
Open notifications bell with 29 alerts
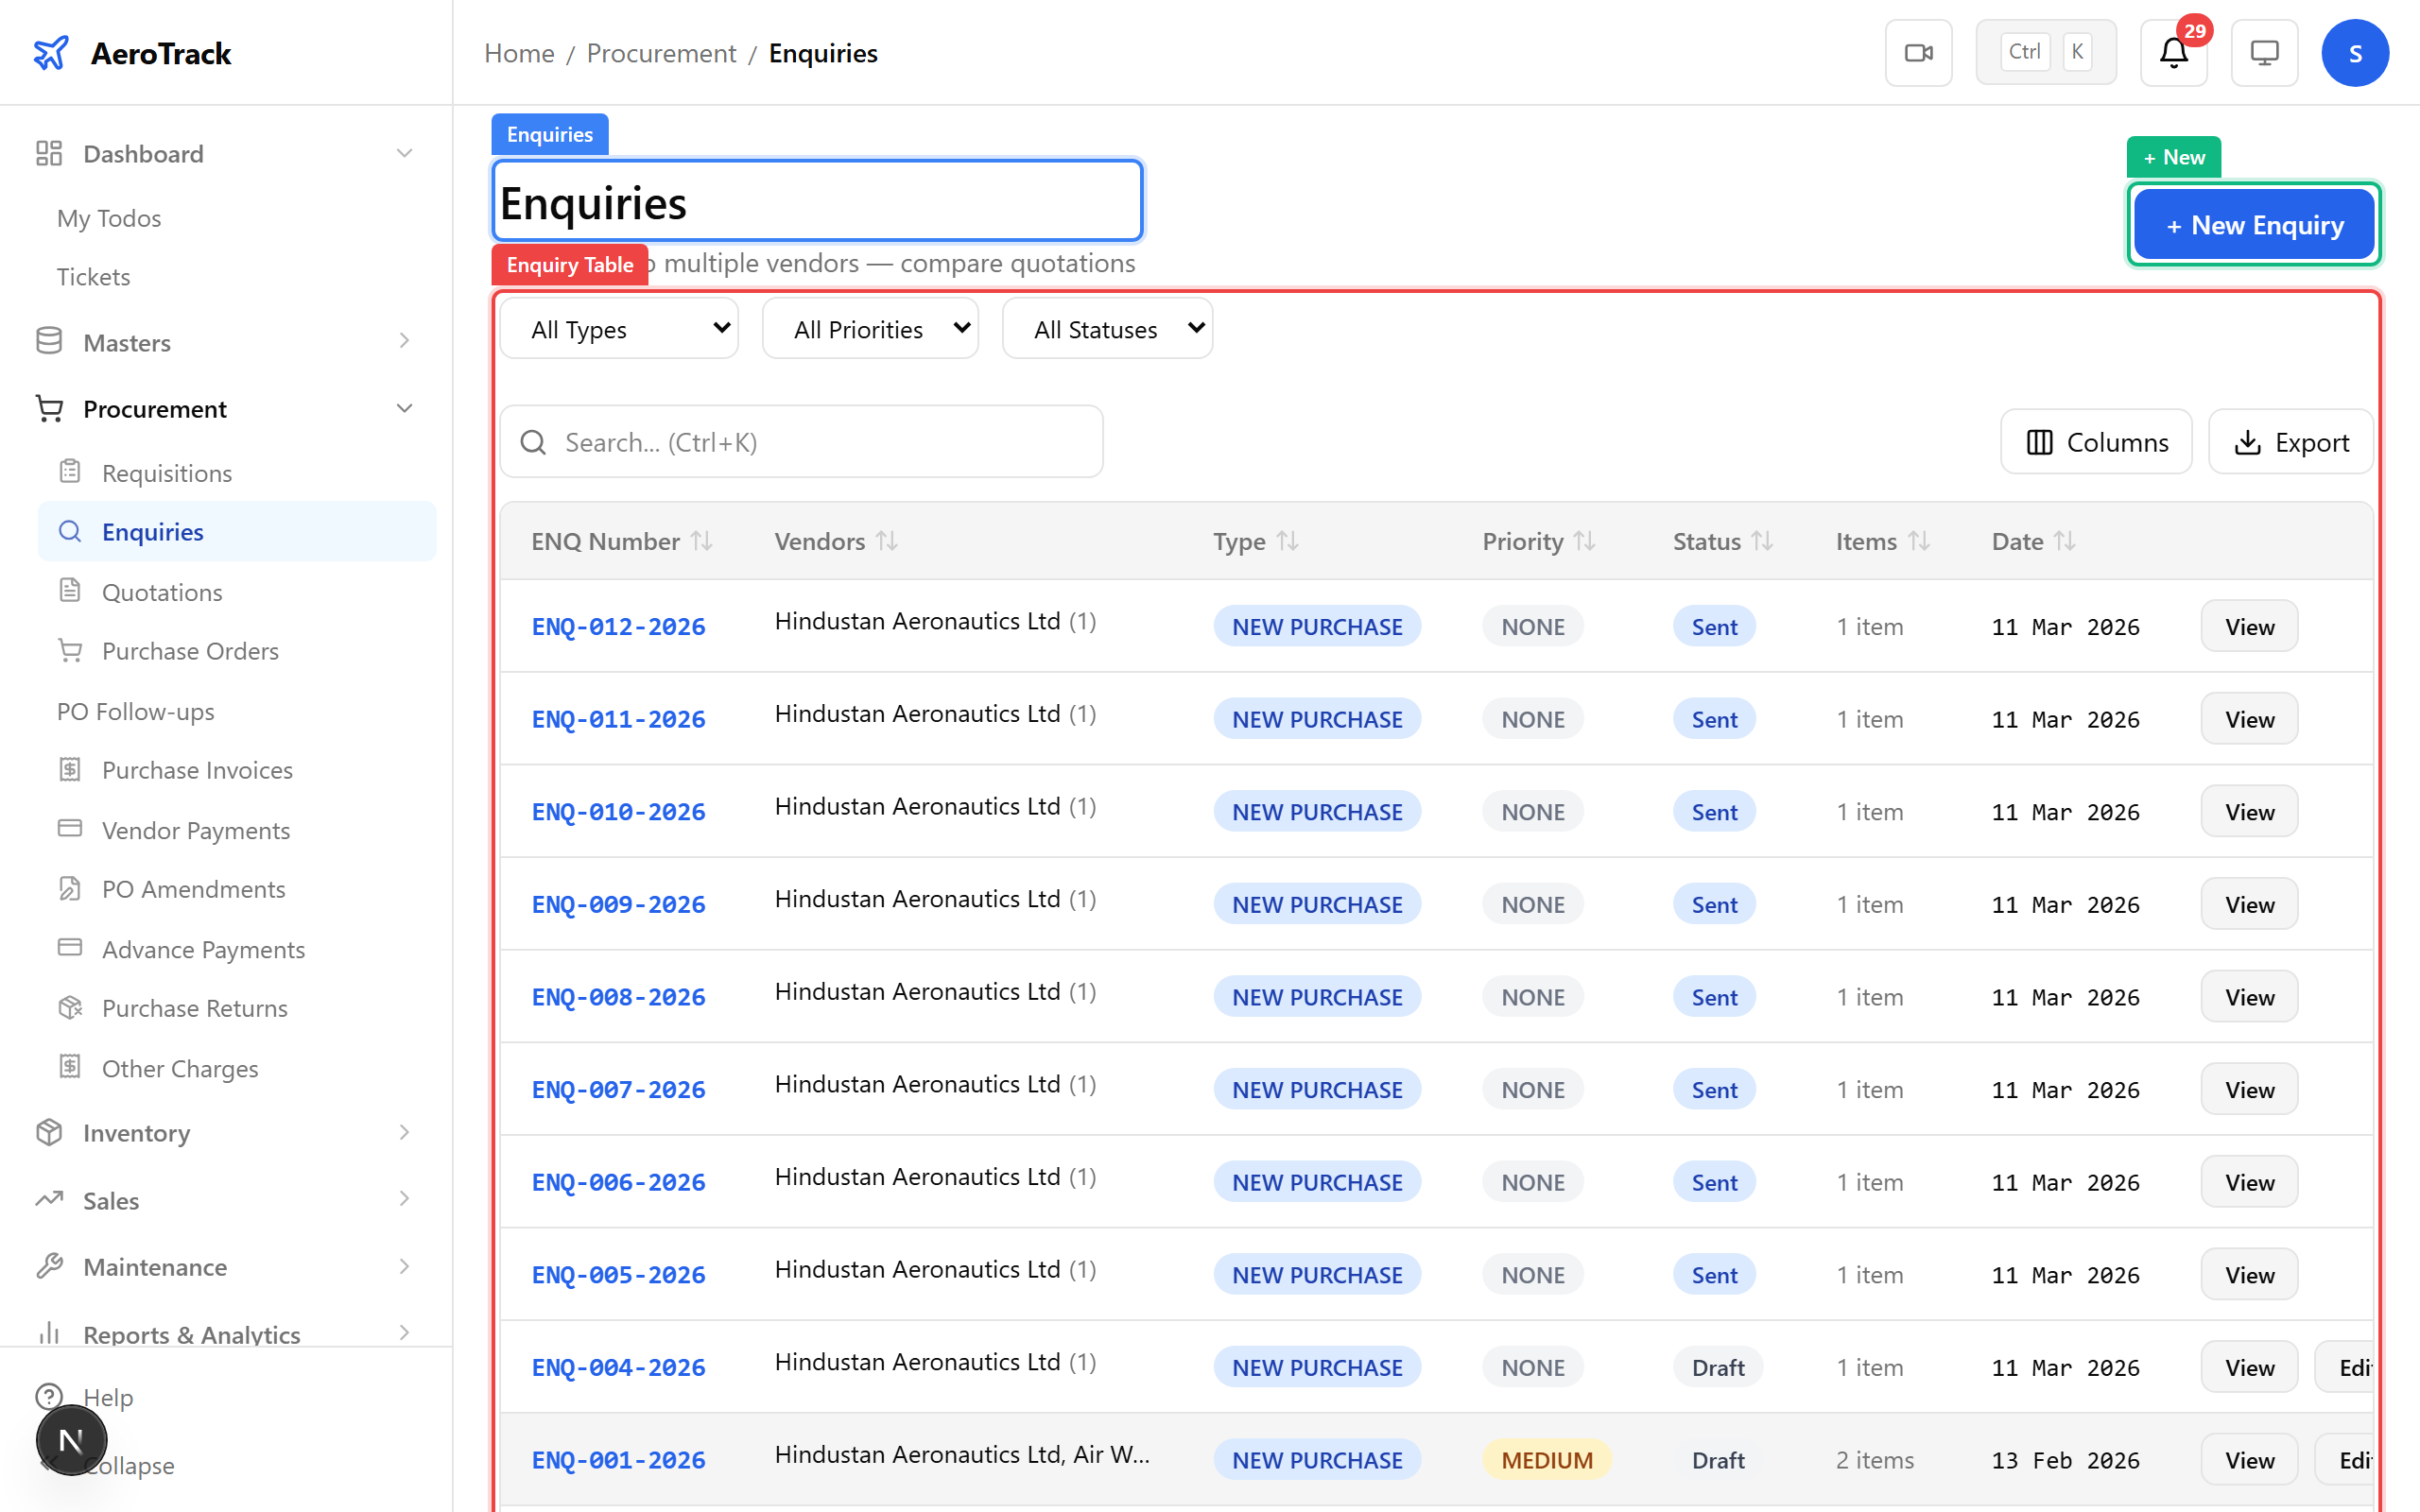2172,52
